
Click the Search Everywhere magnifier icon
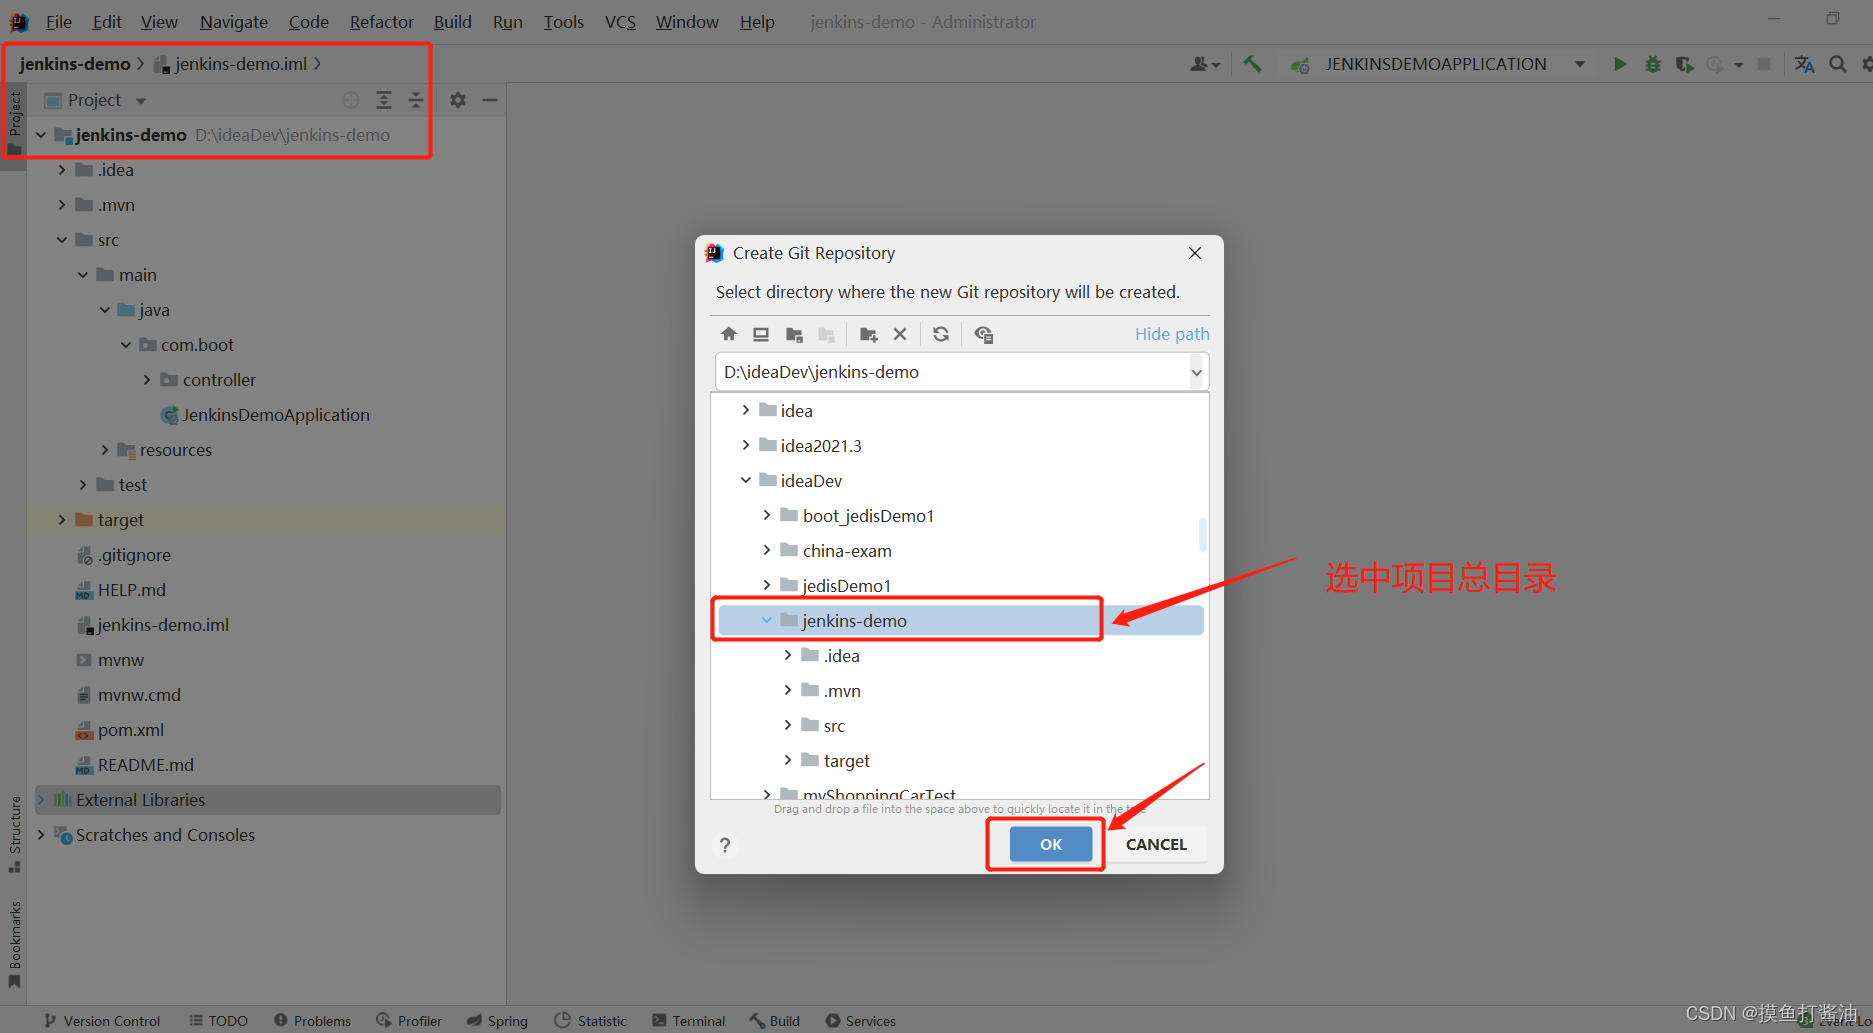coord(1838,64)
